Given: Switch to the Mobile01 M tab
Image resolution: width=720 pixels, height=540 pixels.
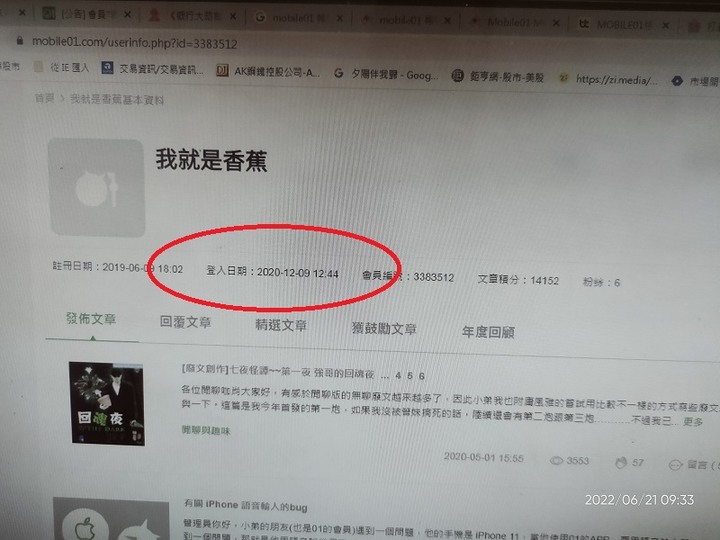Looking at the screenshot, I should pos(508,22).
